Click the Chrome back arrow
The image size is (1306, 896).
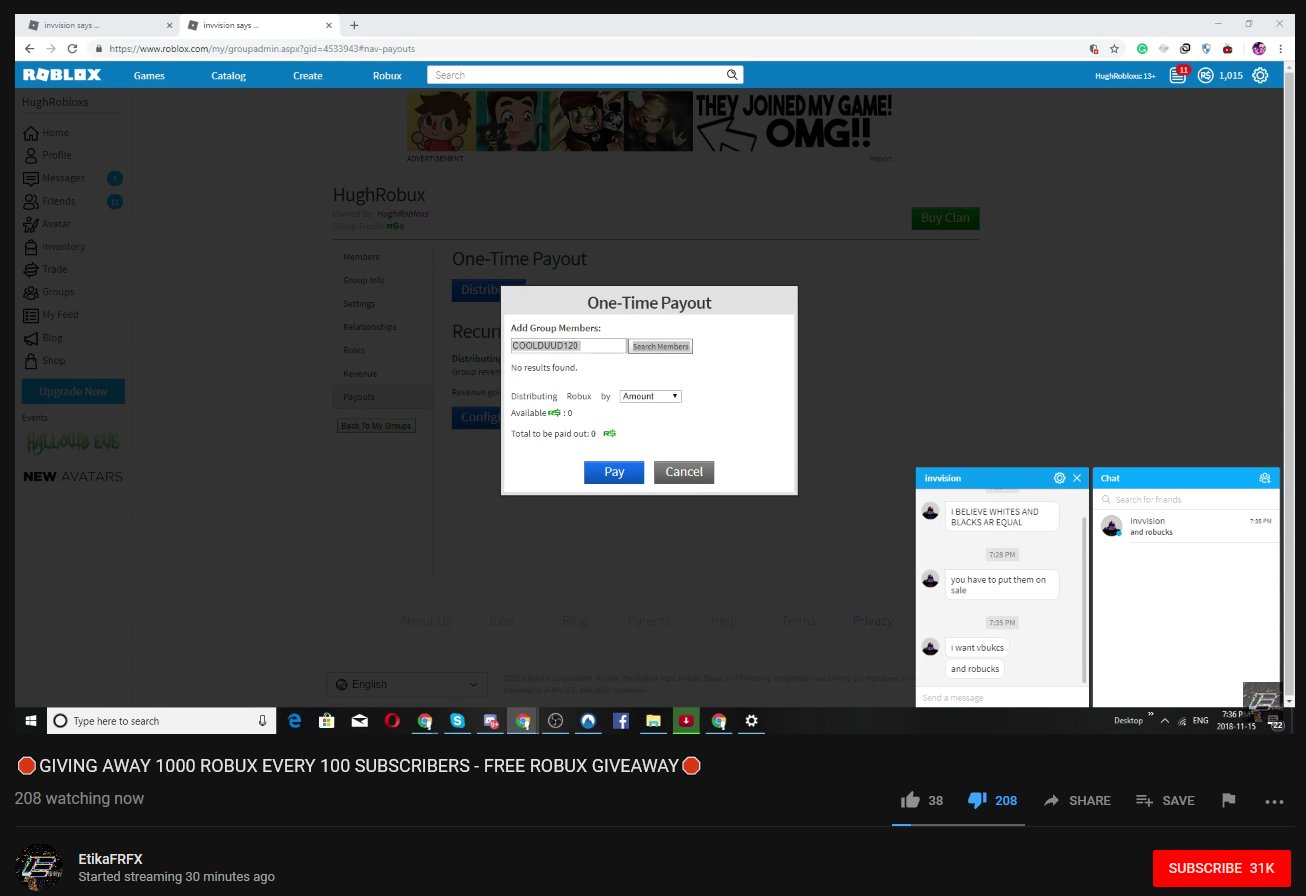click(x=28, y=48)
